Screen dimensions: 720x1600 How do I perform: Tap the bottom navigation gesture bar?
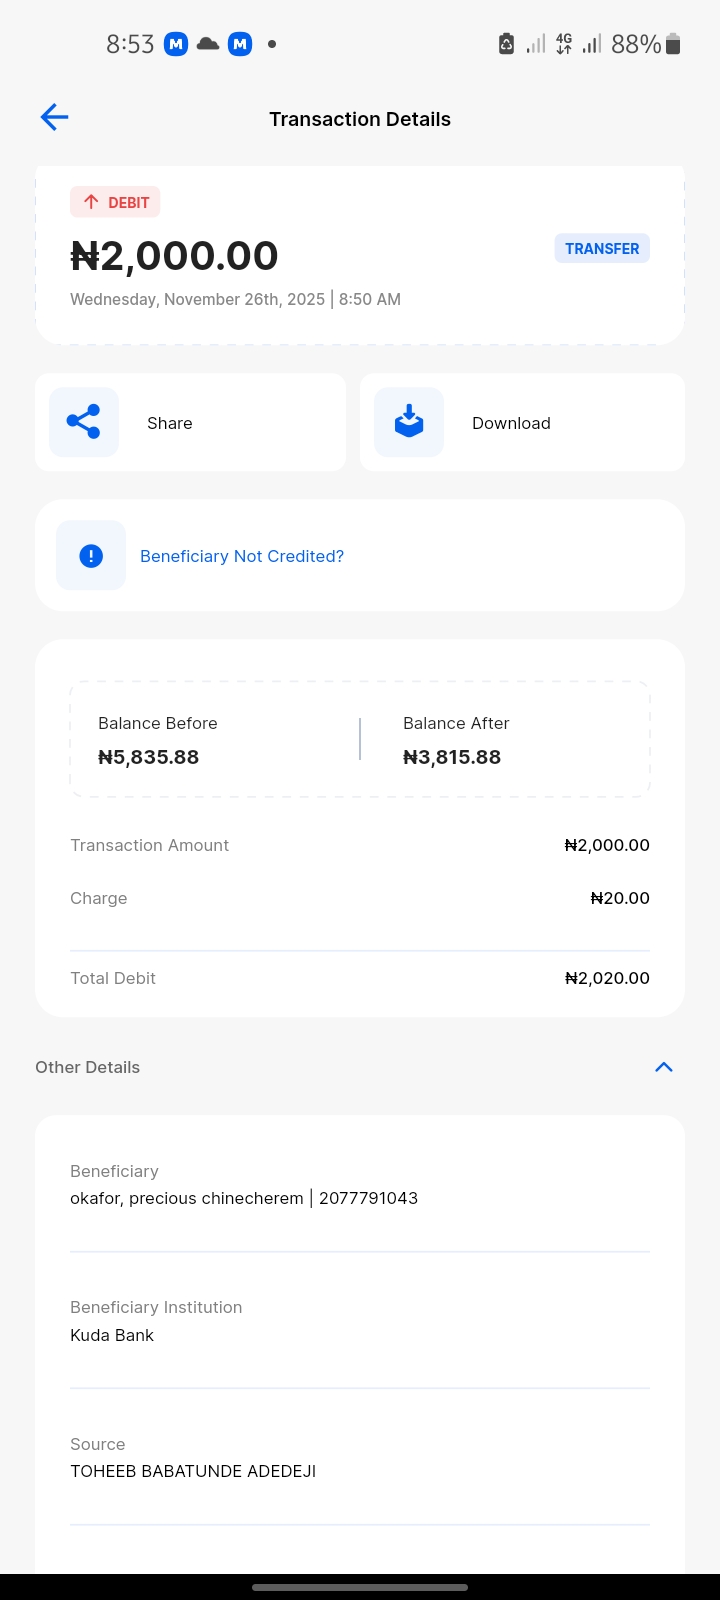point(360,1587)
